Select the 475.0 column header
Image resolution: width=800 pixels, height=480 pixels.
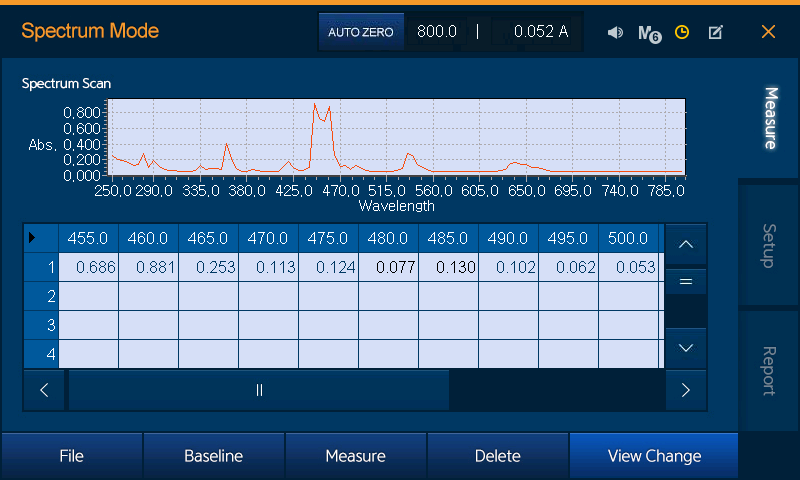(x=328, y=238)
